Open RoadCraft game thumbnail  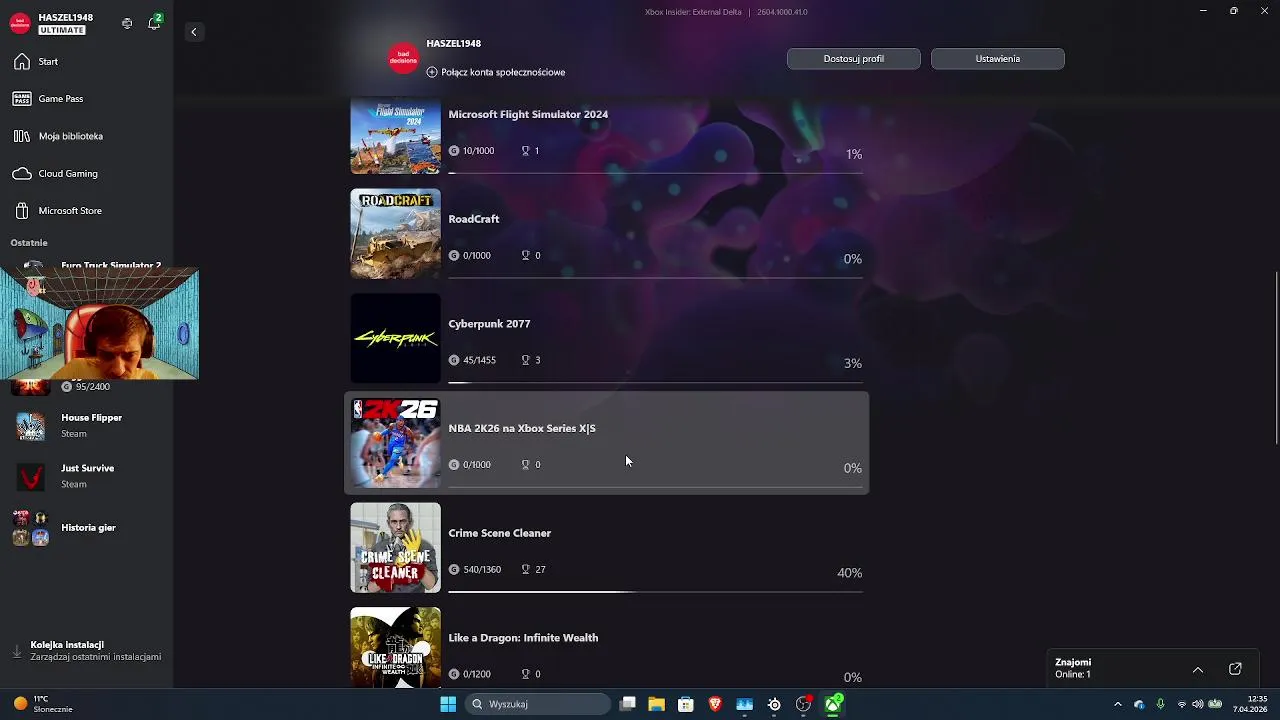(395, 233)
